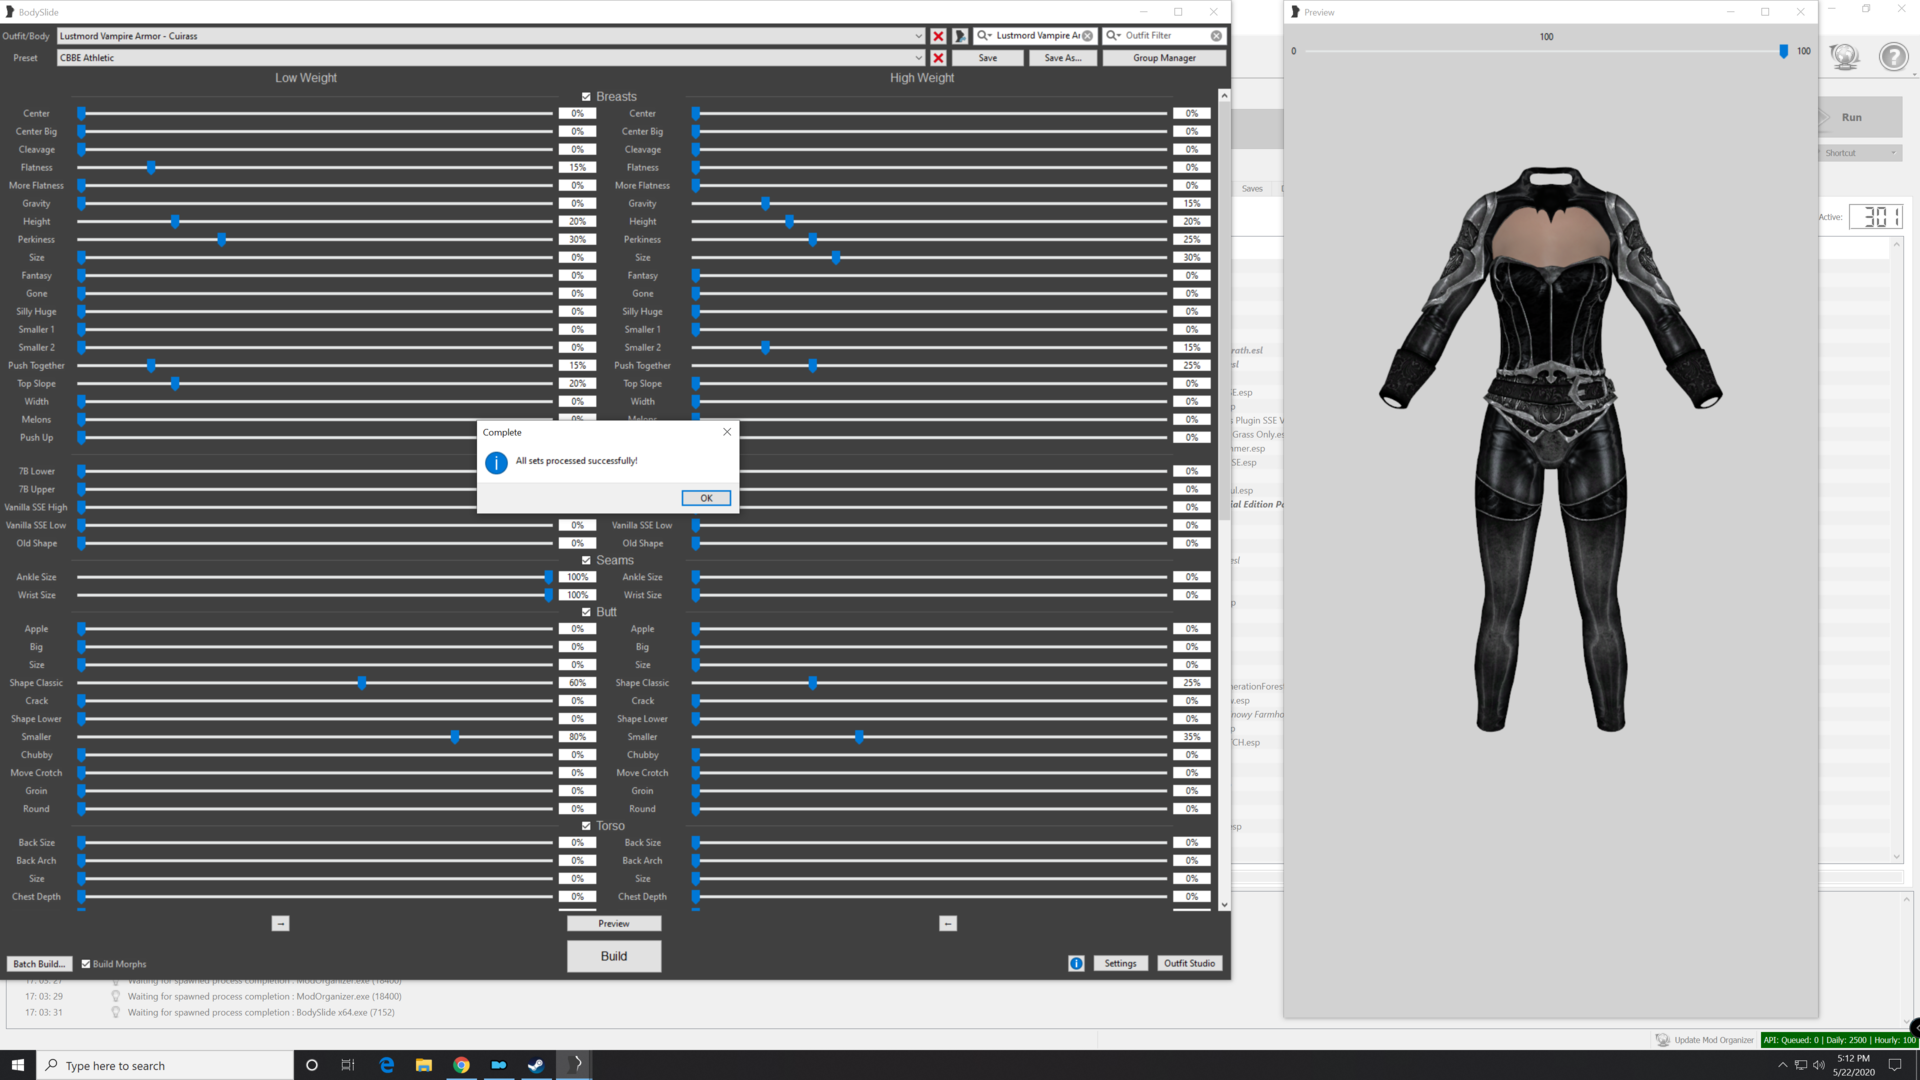Viewport: 1920px width, 1080px height.
Task: Open Cortana circle on the taskbar
Action: pyautogui.click(x=312, y=1065)
